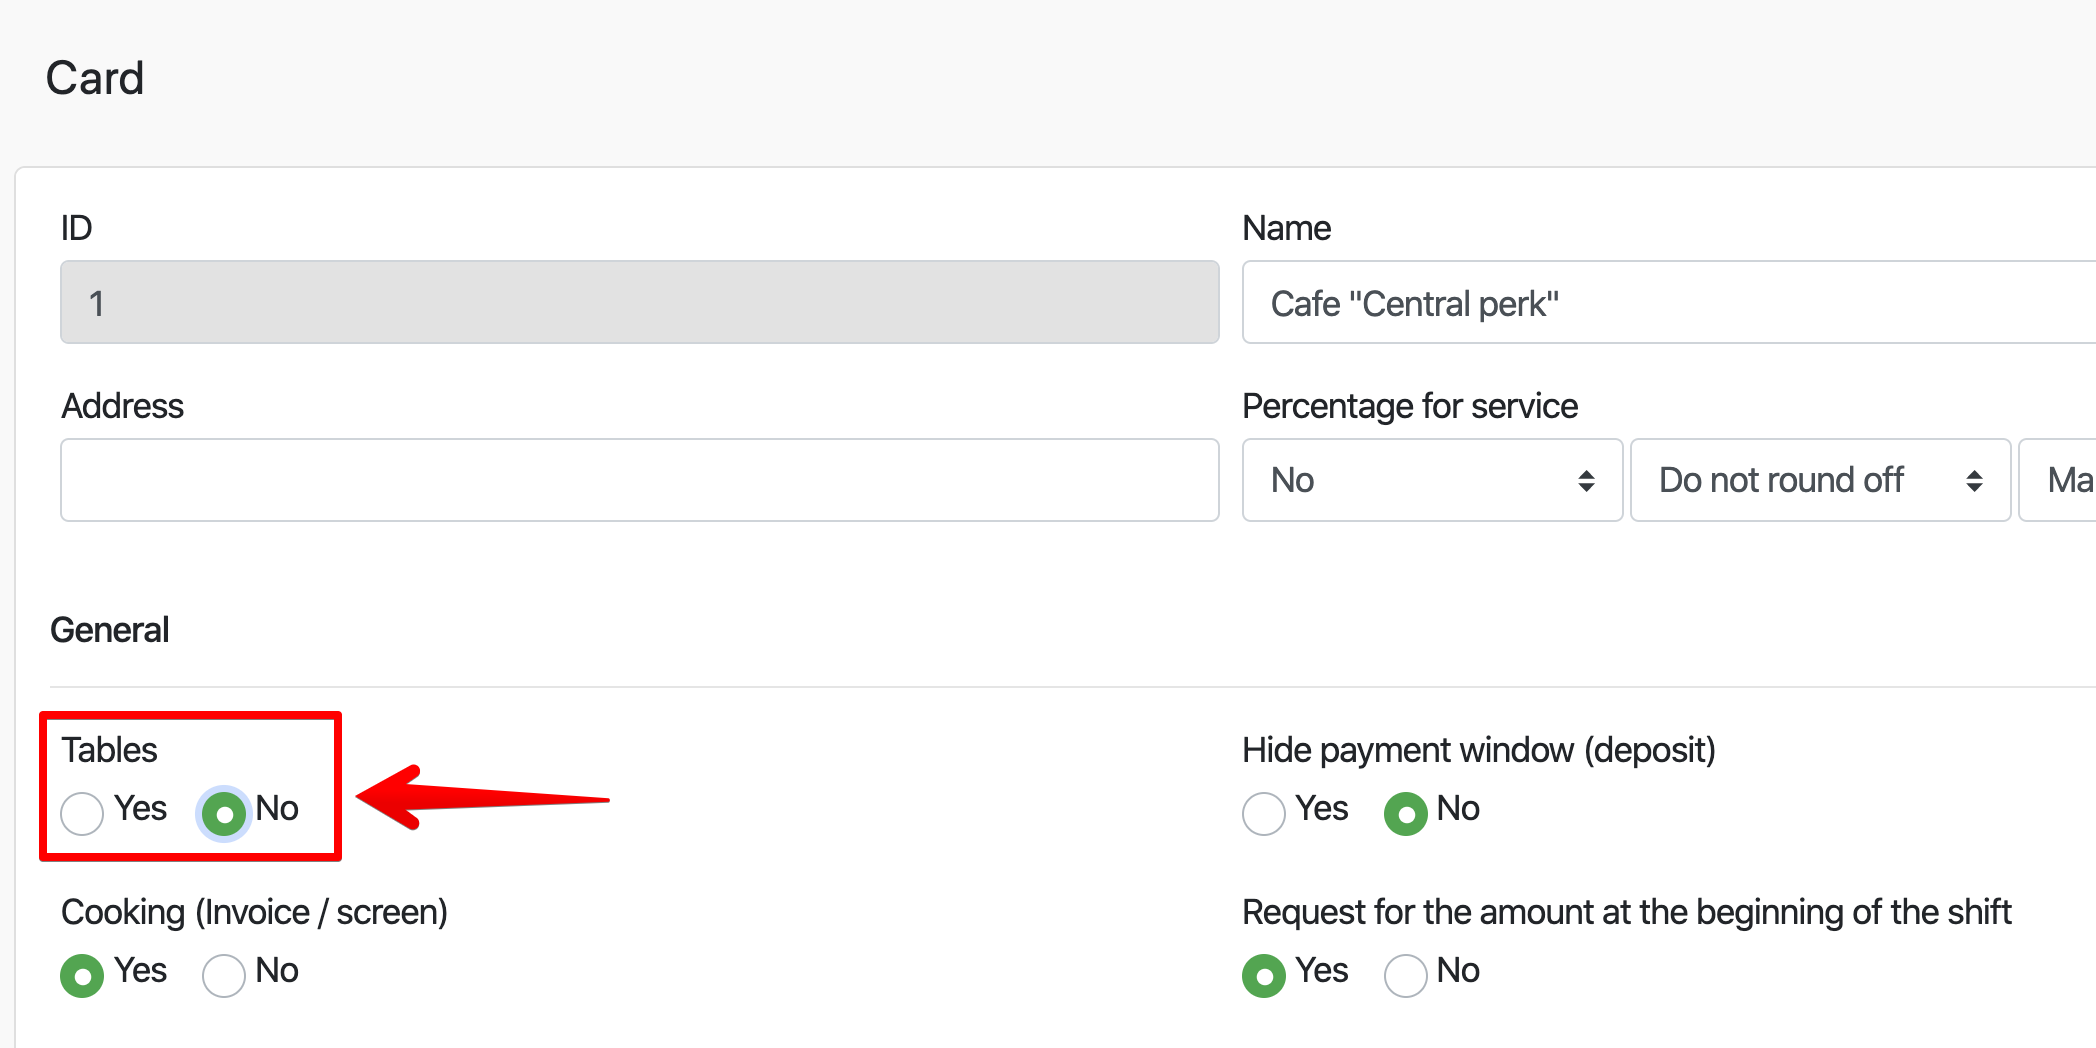2096x1048 pixels.
Task: Click the 'General' section heading
Action: pos(109,630)
